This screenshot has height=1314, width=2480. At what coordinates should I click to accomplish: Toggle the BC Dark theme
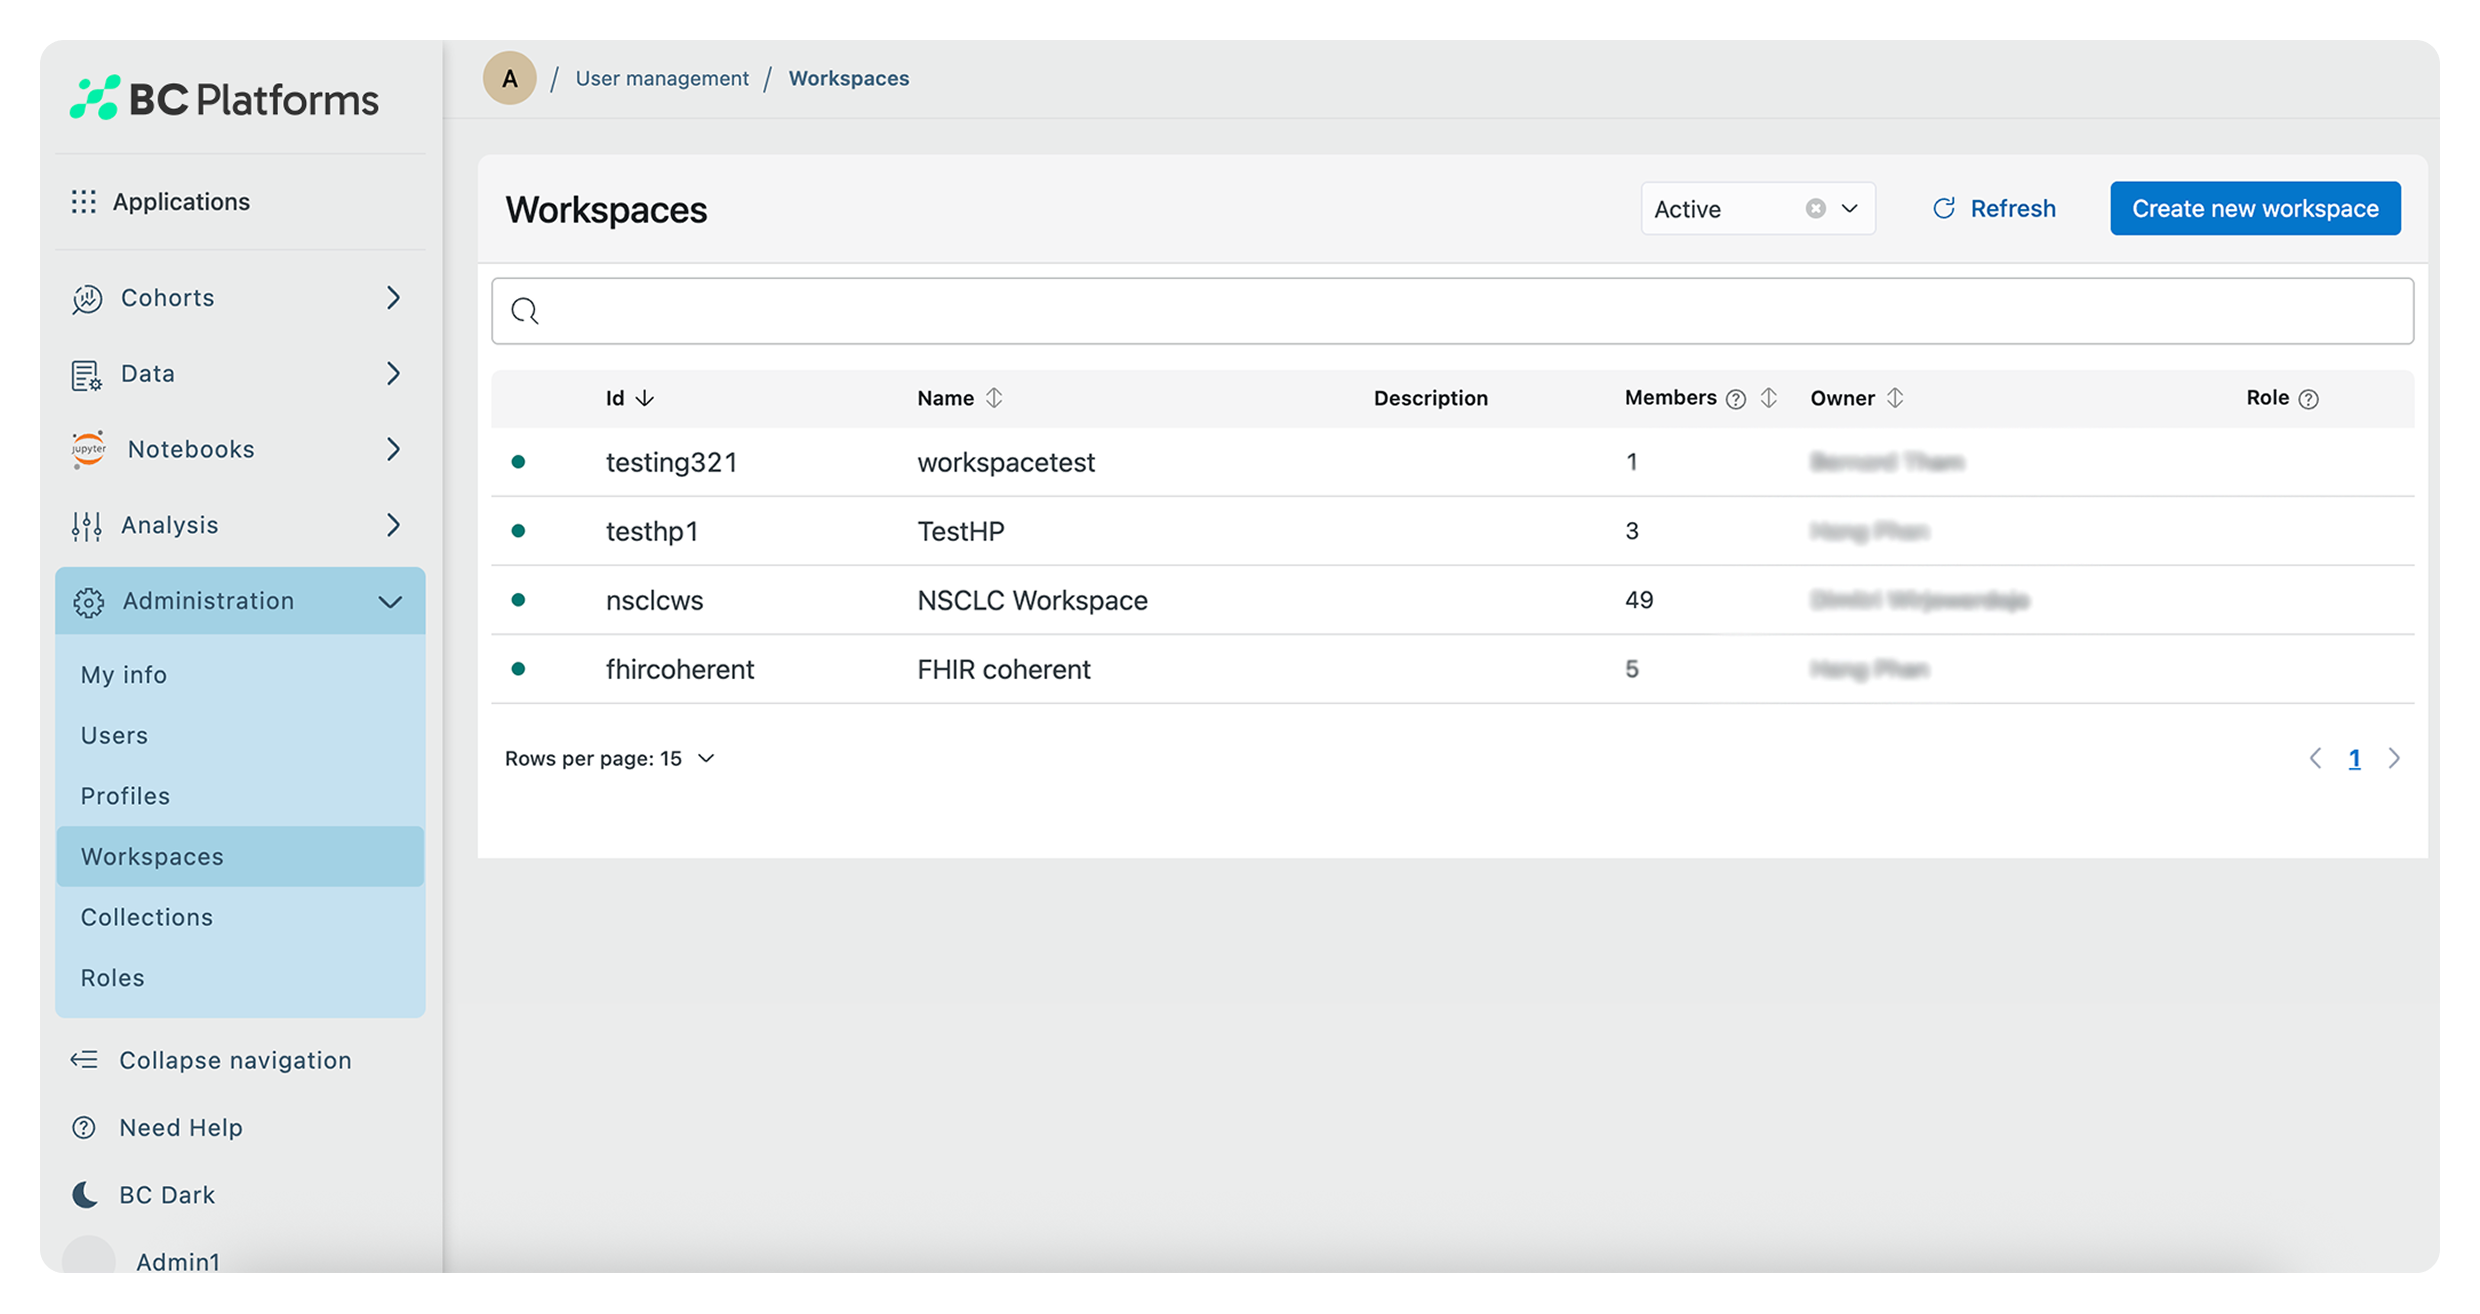click(166, 1194)
